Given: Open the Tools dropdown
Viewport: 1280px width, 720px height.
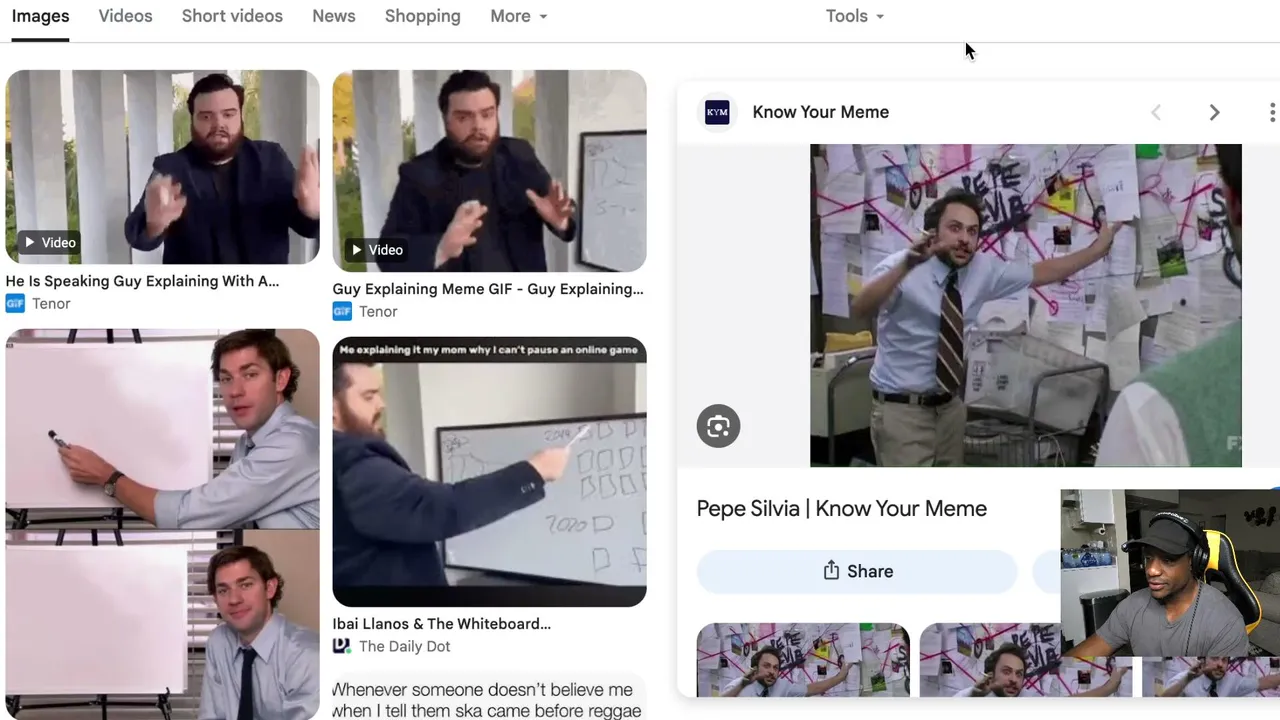Looking at the screenshot, I should click(855, 16).
